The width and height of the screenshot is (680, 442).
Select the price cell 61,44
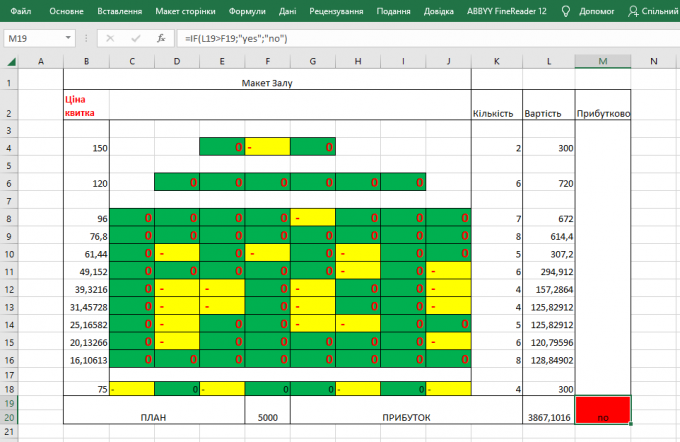tap(86, 254)
